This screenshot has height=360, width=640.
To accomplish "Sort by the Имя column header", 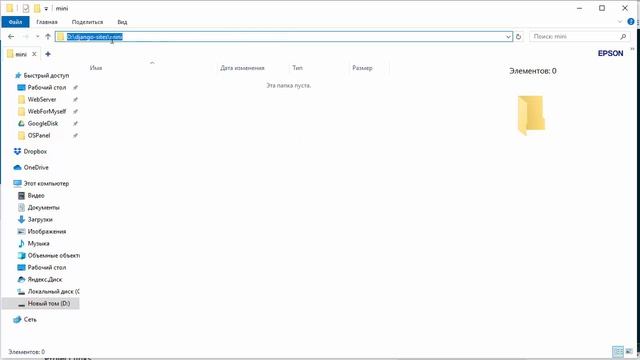I will coord(96,68).
